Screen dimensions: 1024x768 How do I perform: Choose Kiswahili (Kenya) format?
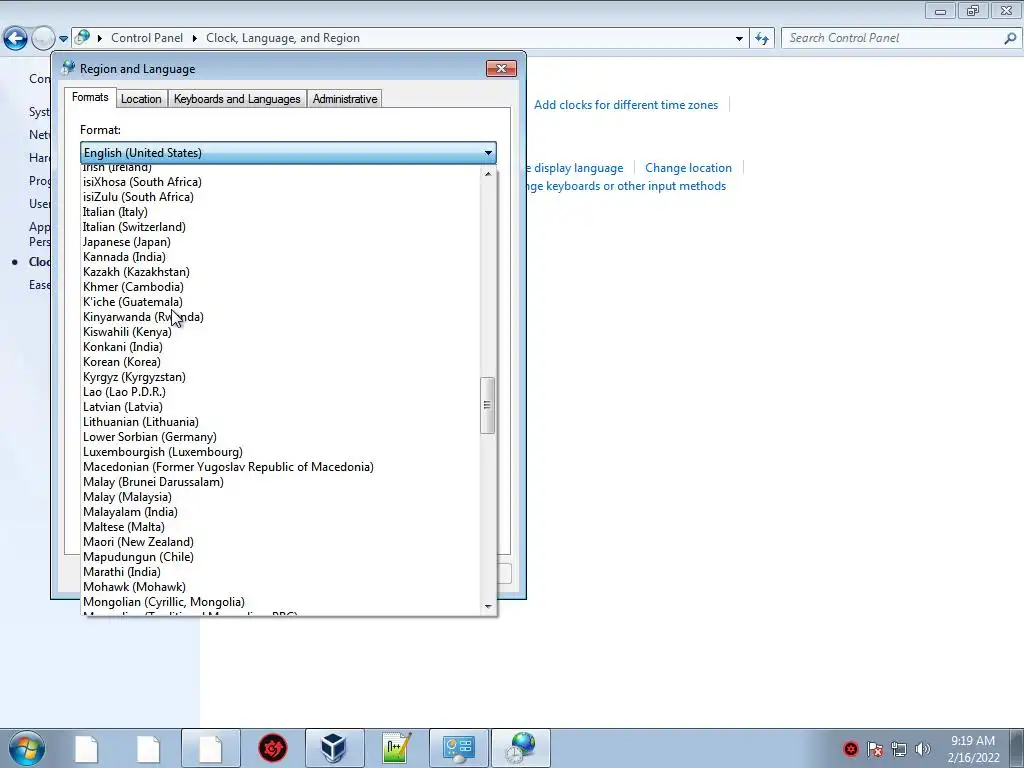pos(281,332)
